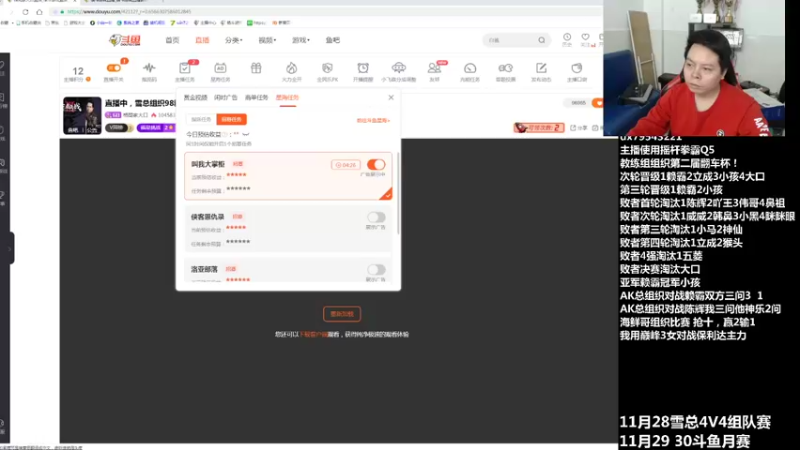Viewport: 800px width, 450px height.
Task: Open the friends icon with new badge
Action: coord(434,68)
